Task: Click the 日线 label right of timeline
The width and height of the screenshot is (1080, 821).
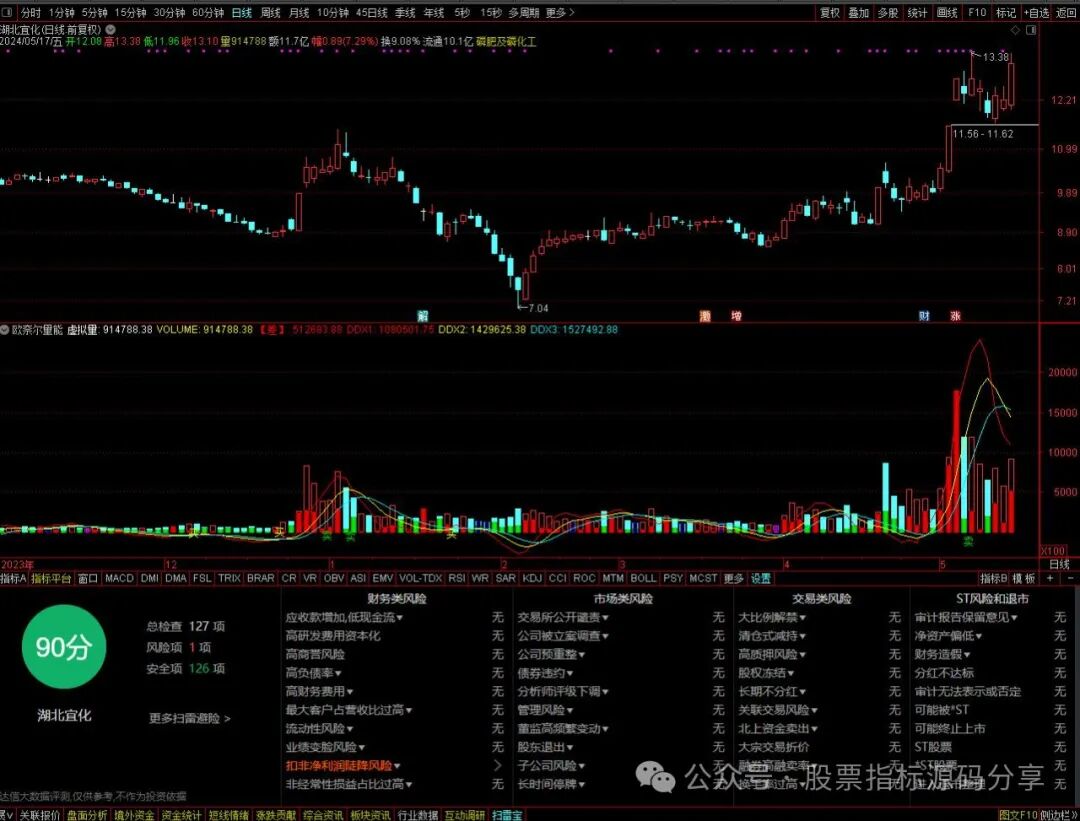Action: [1059, 564]
